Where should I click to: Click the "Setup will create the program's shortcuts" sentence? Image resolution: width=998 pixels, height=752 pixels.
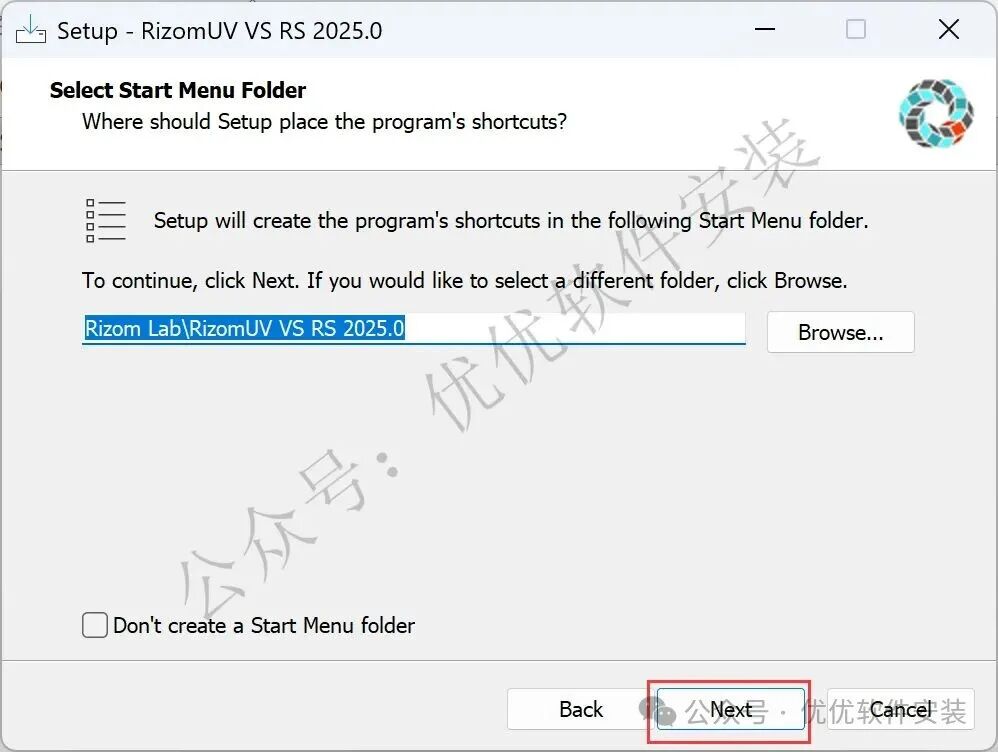(x=510, y=221)
